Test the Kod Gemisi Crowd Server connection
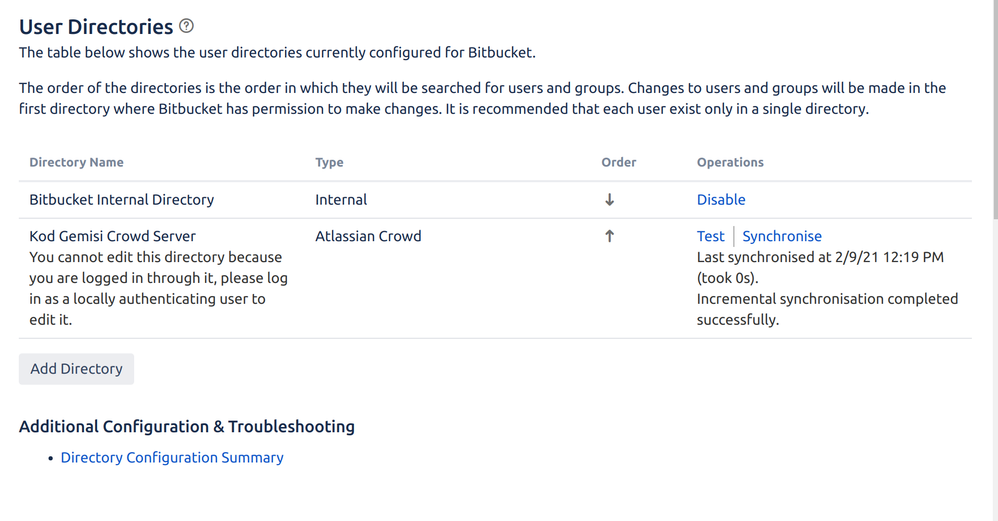 click(710, 236)
